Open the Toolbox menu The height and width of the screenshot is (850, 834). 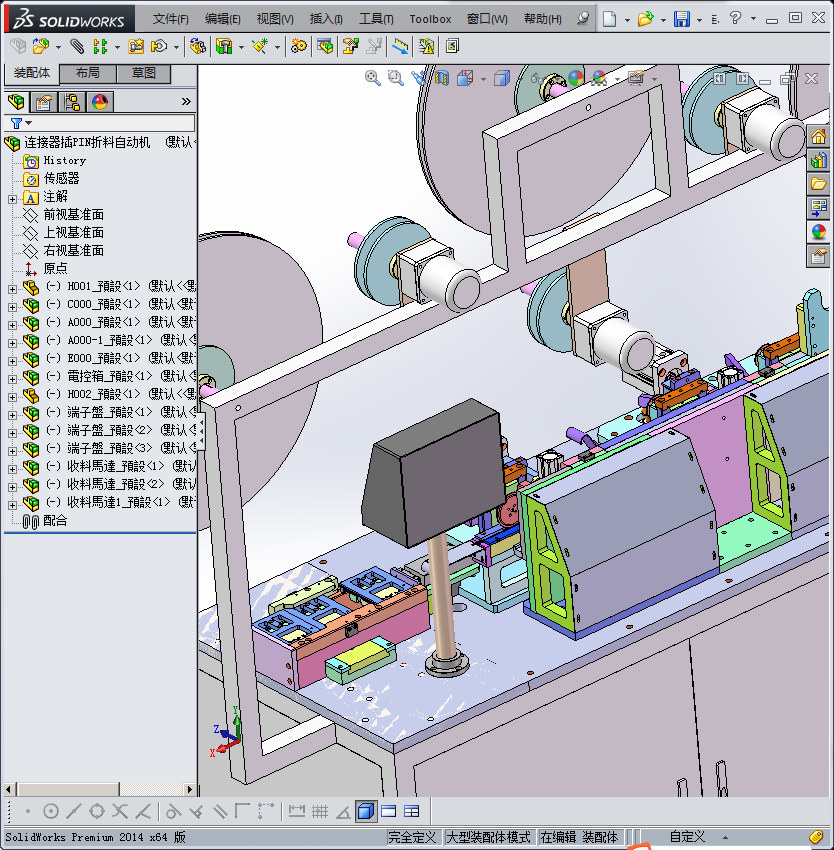point(430,19)
